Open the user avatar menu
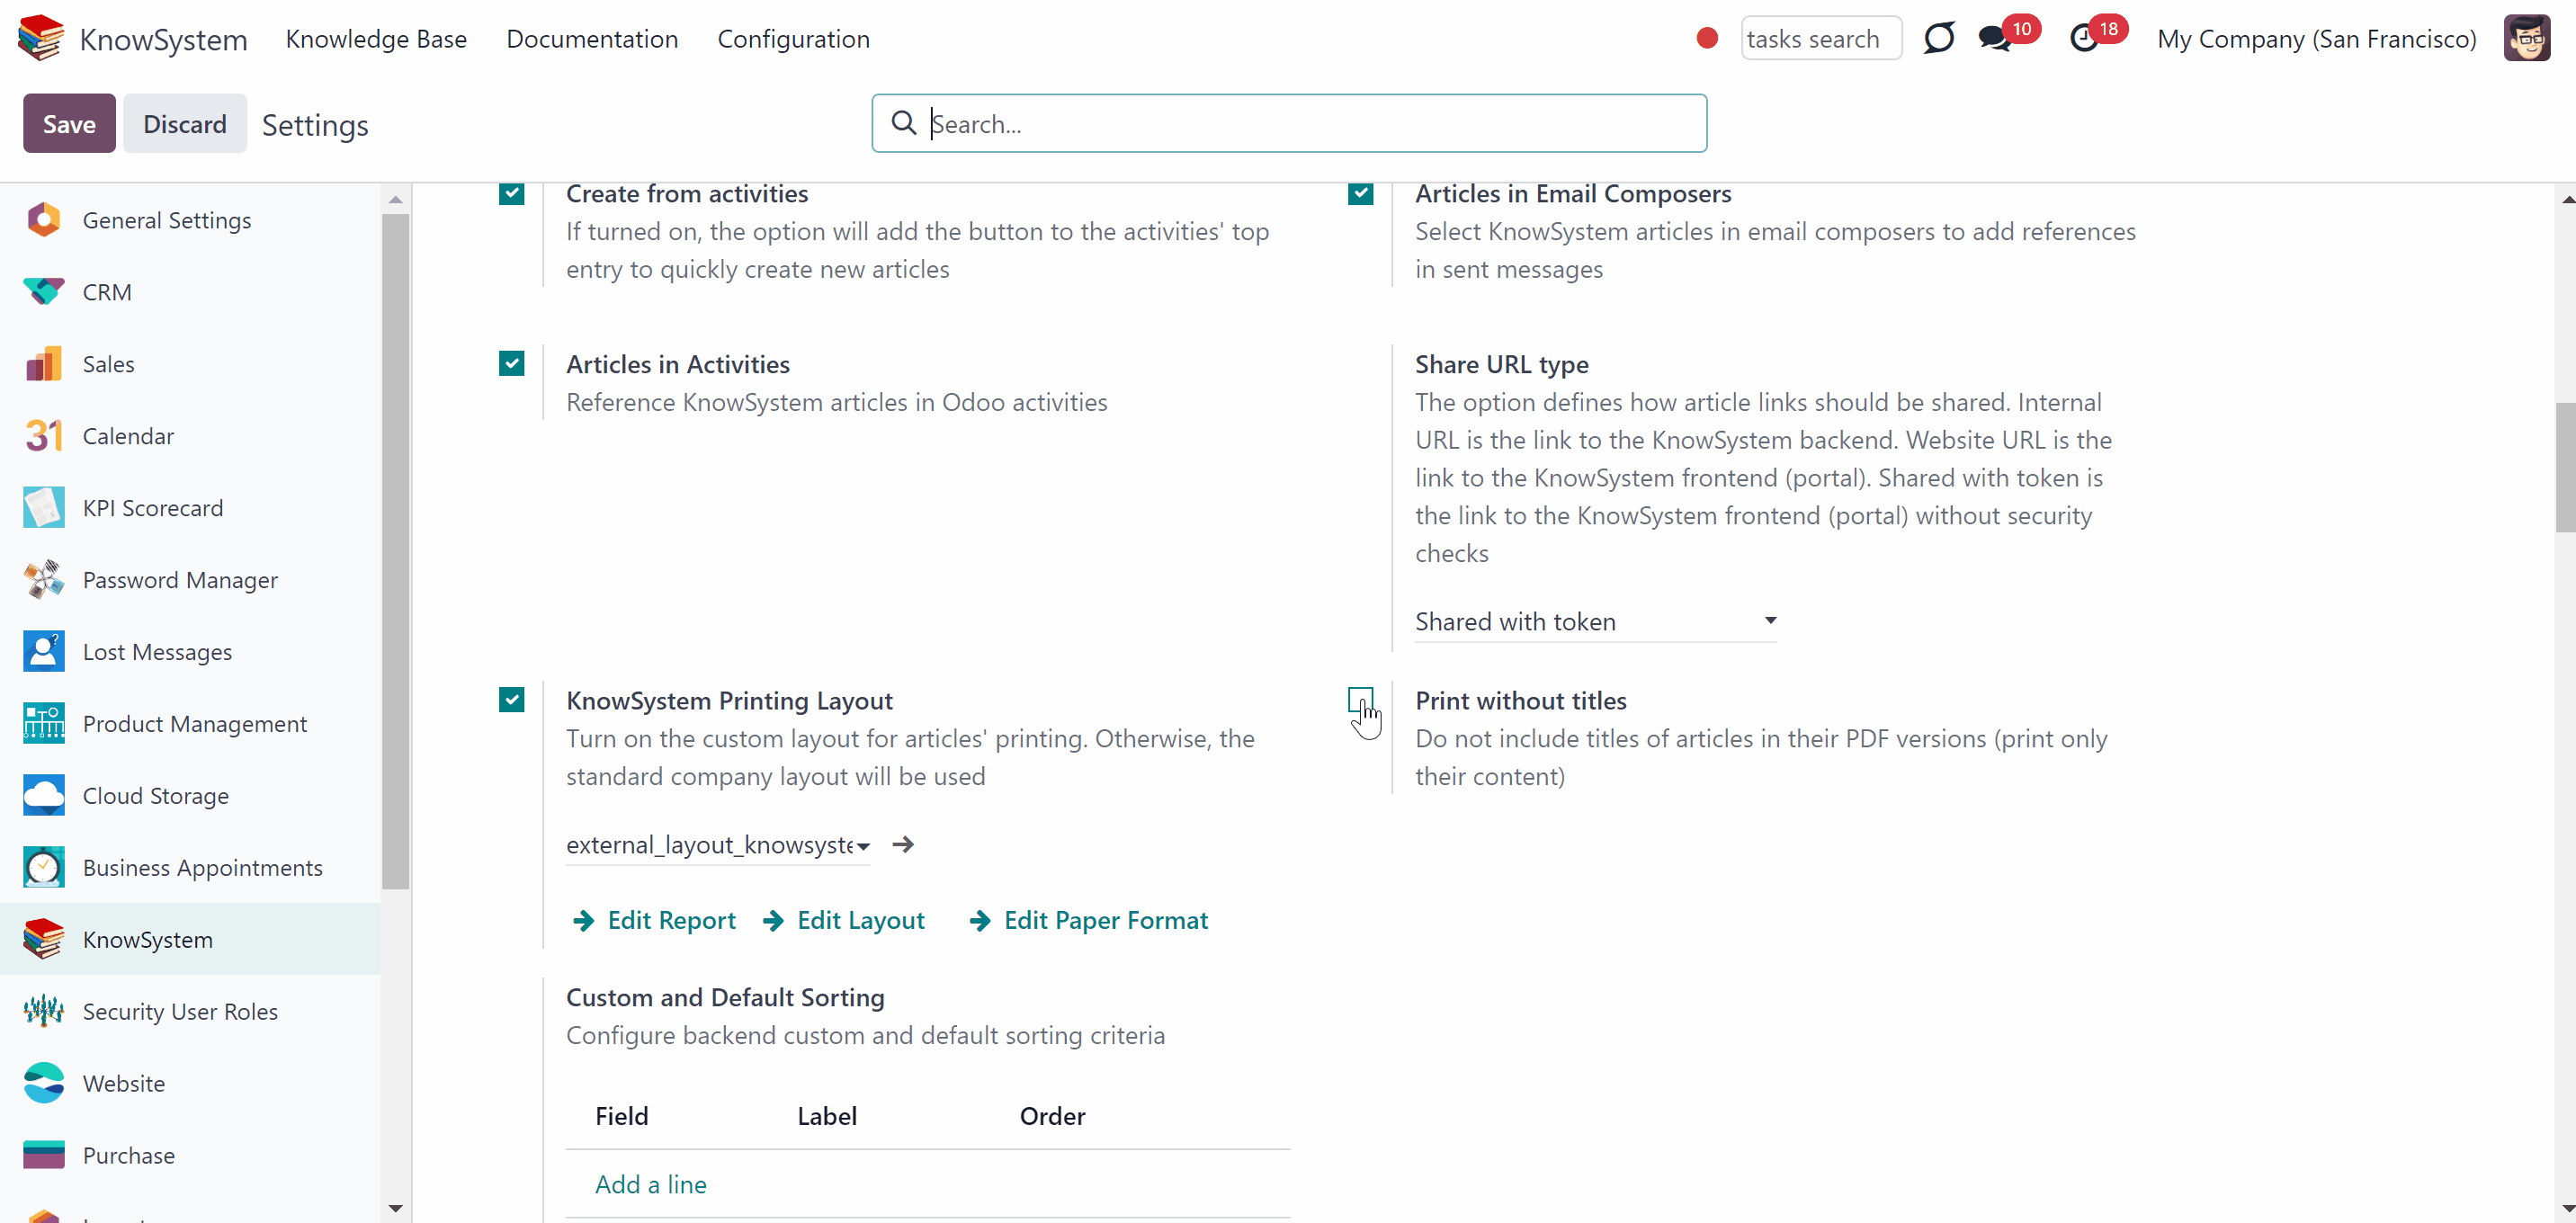Viewport: 2576px width, 1223px height. pos(2527,38)
